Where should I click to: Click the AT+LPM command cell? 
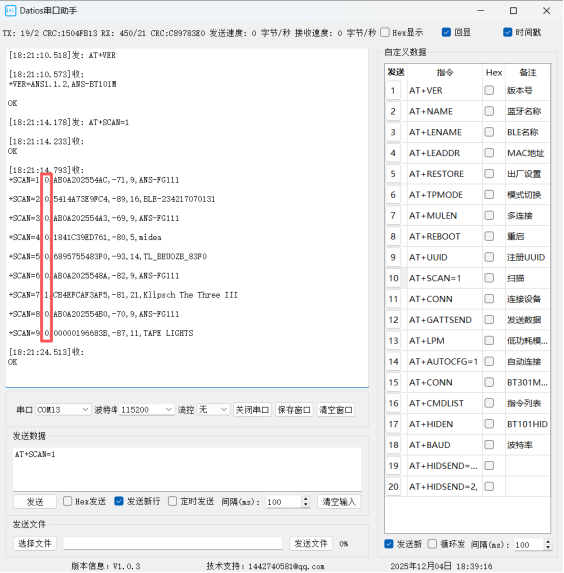point(444,341)
